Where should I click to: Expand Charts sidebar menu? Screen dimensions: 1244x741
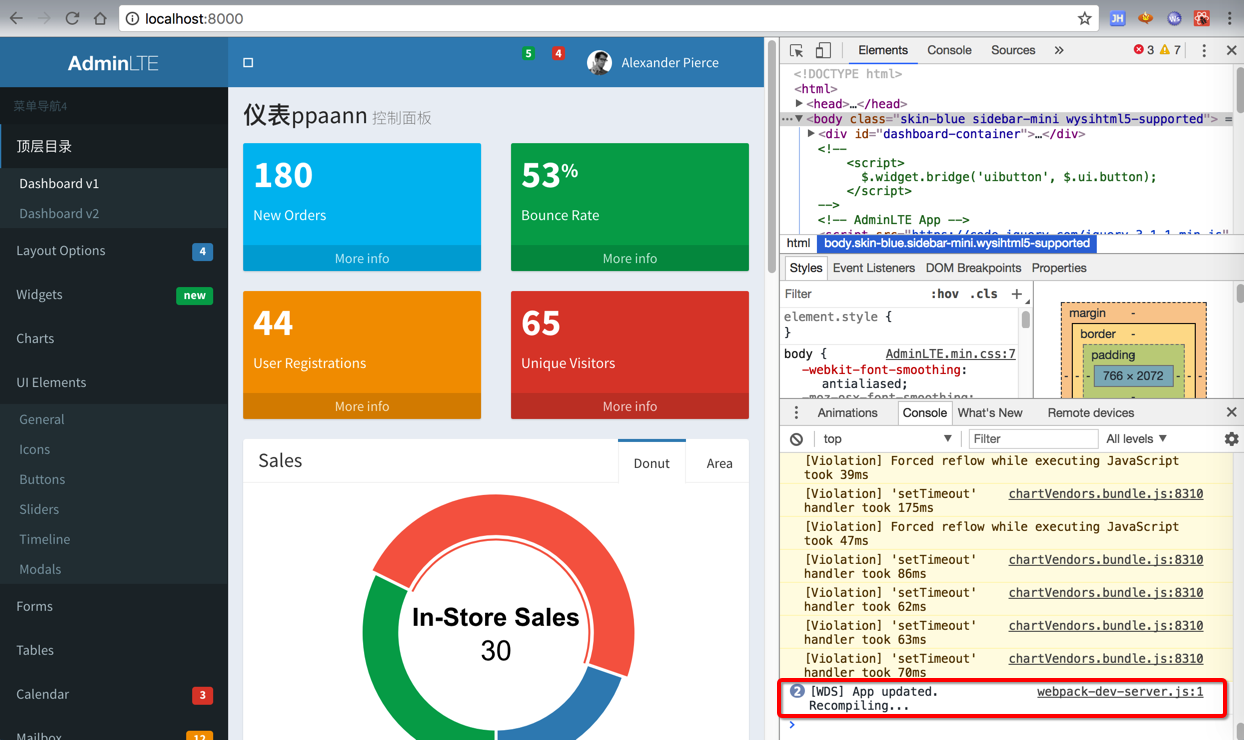(x=114, y=339)
